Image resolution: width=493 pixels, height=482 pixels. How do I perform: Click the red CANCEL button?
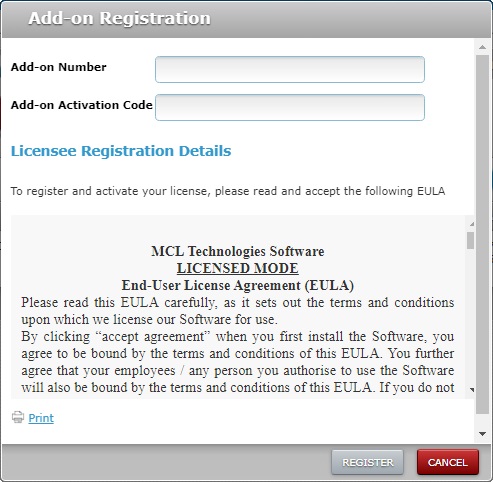pos(448,462)
